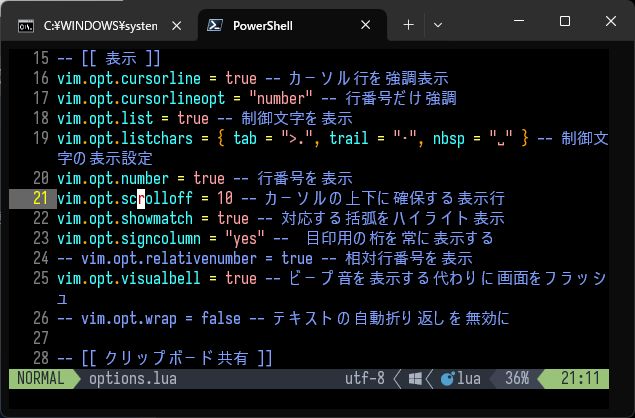
Task: Close the C:\WINDOWS\system tab
Action: (x=179, y=25)
